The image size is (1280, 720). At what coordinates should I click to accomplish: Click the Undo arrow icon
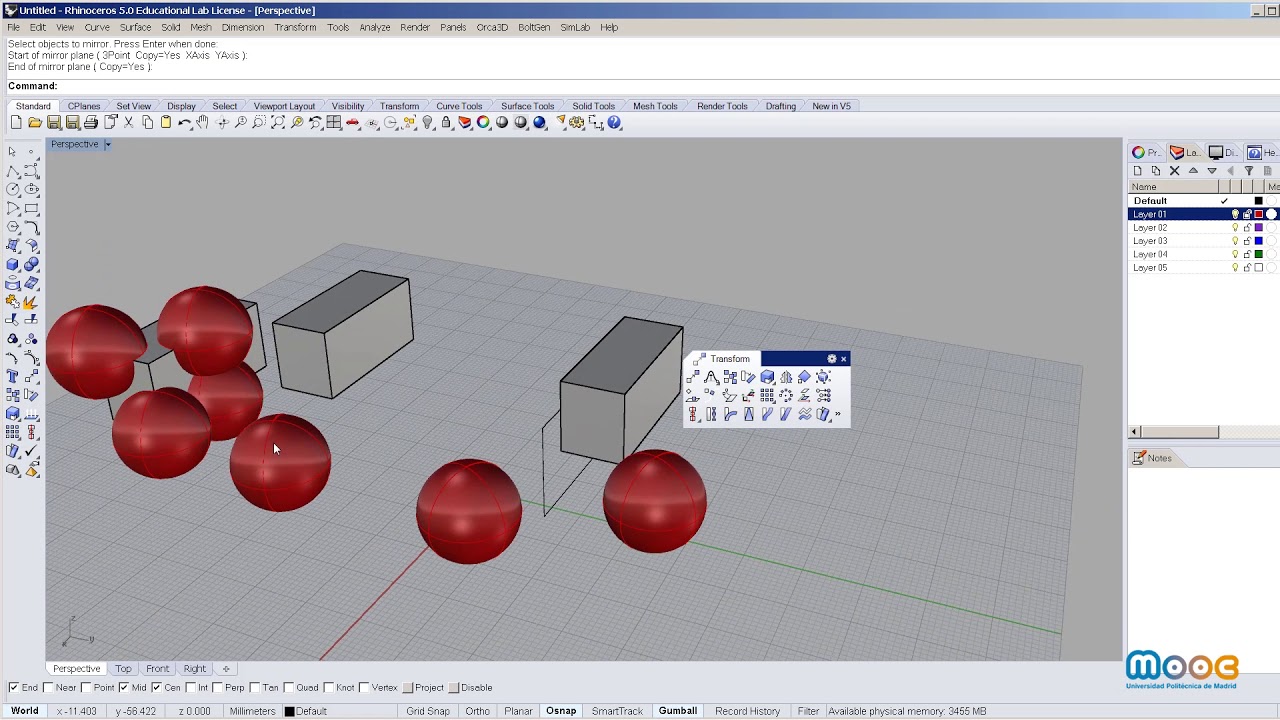pyautogui.click(x=185, y=123)
